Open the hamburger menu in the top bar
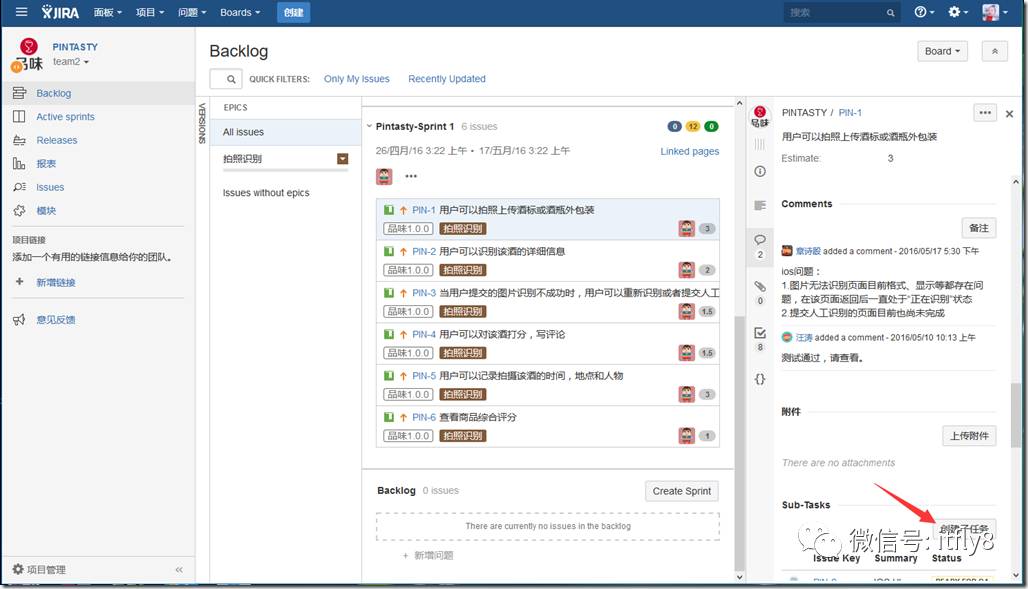 tap(21, 12)
